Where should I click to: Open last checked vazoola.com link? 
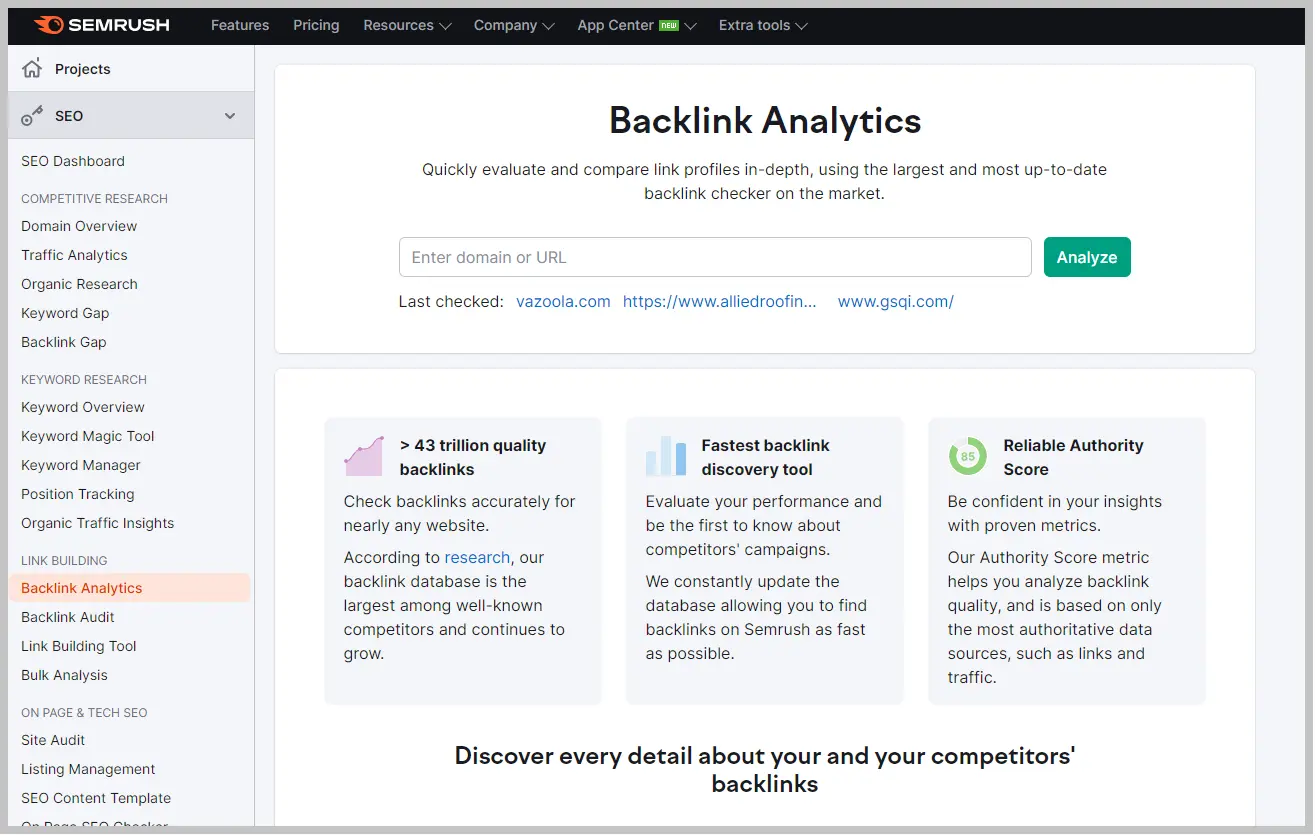(563, 301)
